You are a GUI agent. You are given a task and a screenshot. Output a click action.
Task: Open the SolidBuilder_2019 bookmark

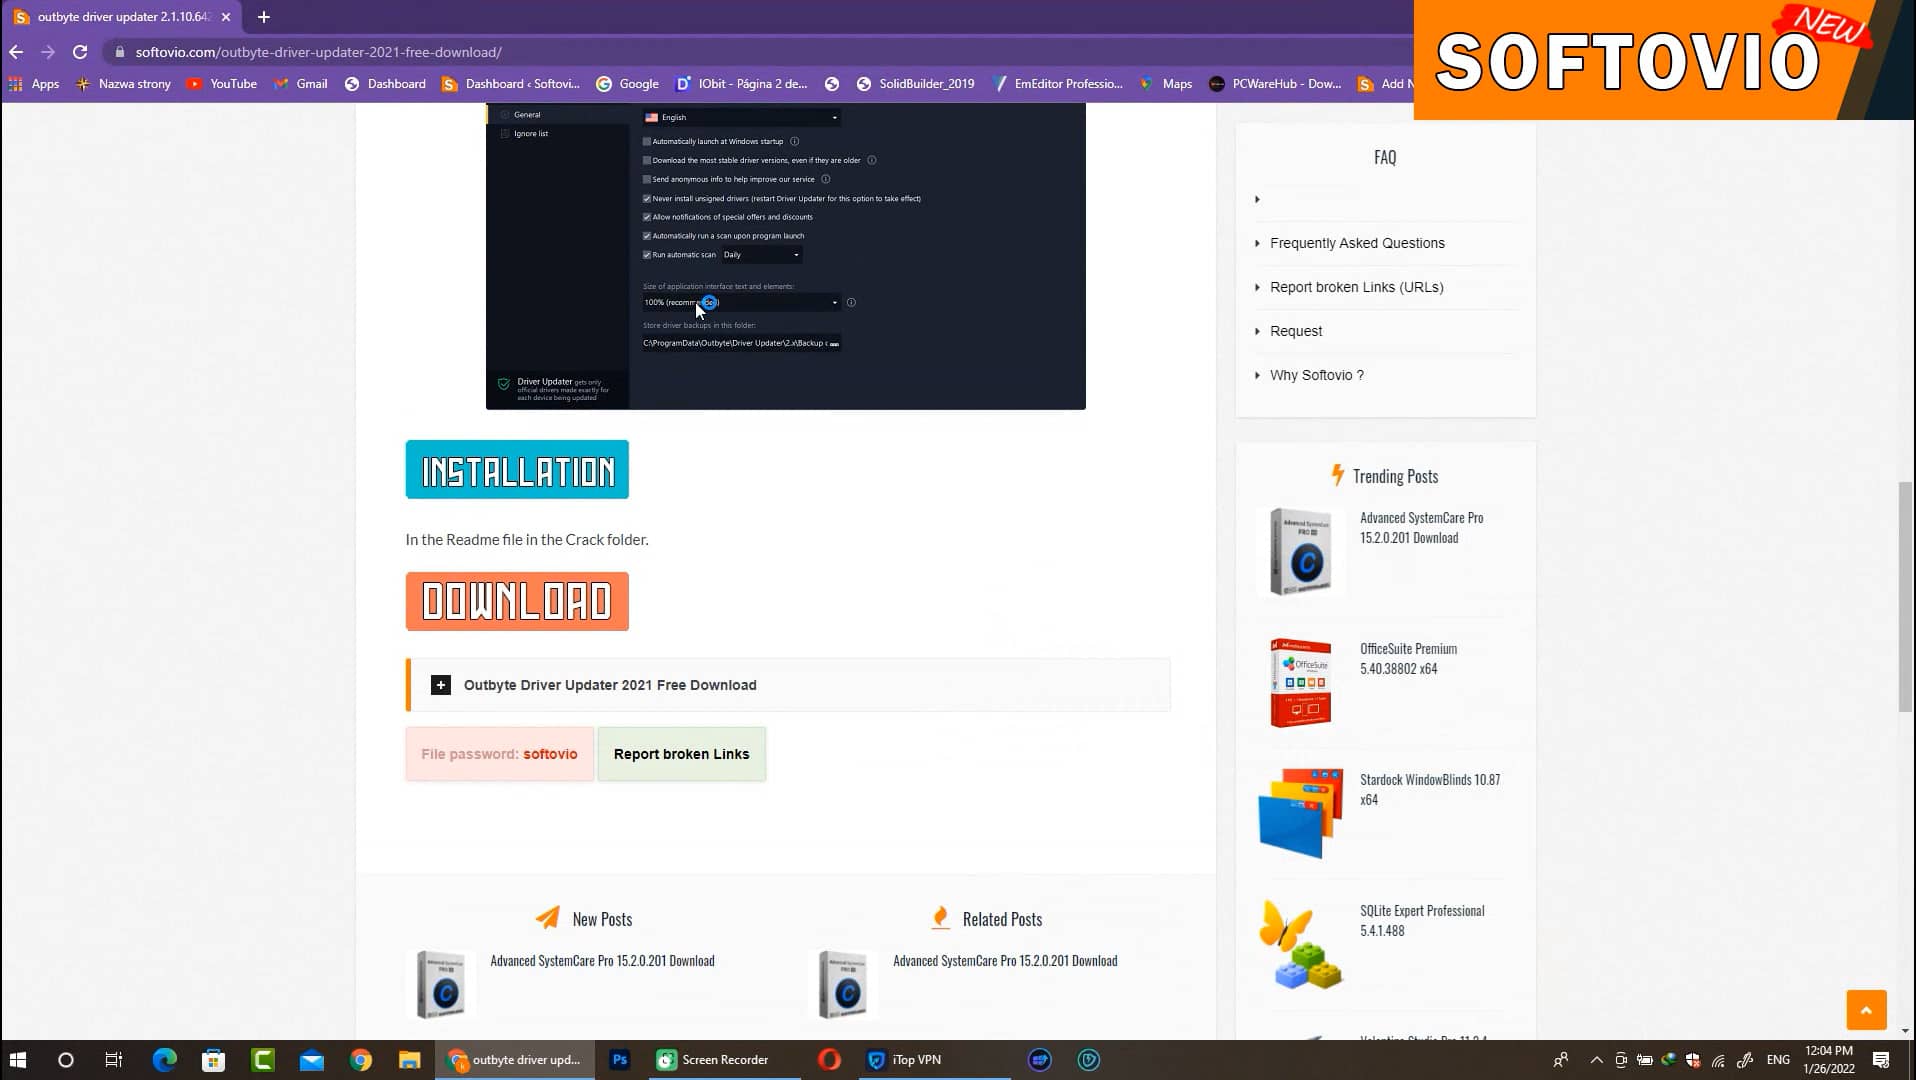click(915, 84)
